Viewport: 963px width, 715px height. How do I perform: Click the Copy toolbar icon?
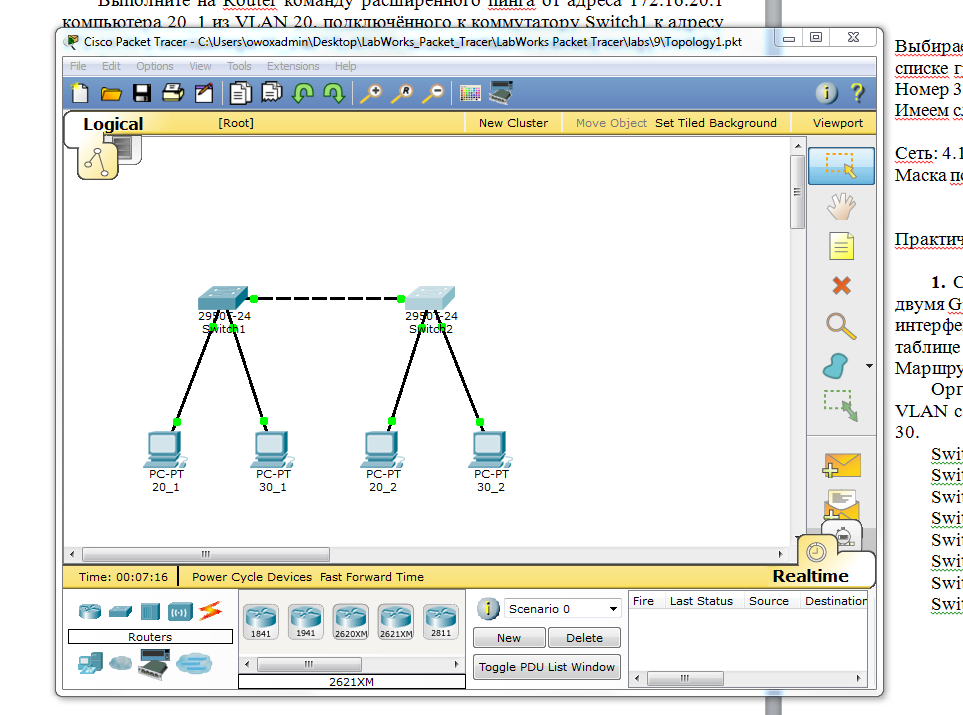click(x=240, y=93)
